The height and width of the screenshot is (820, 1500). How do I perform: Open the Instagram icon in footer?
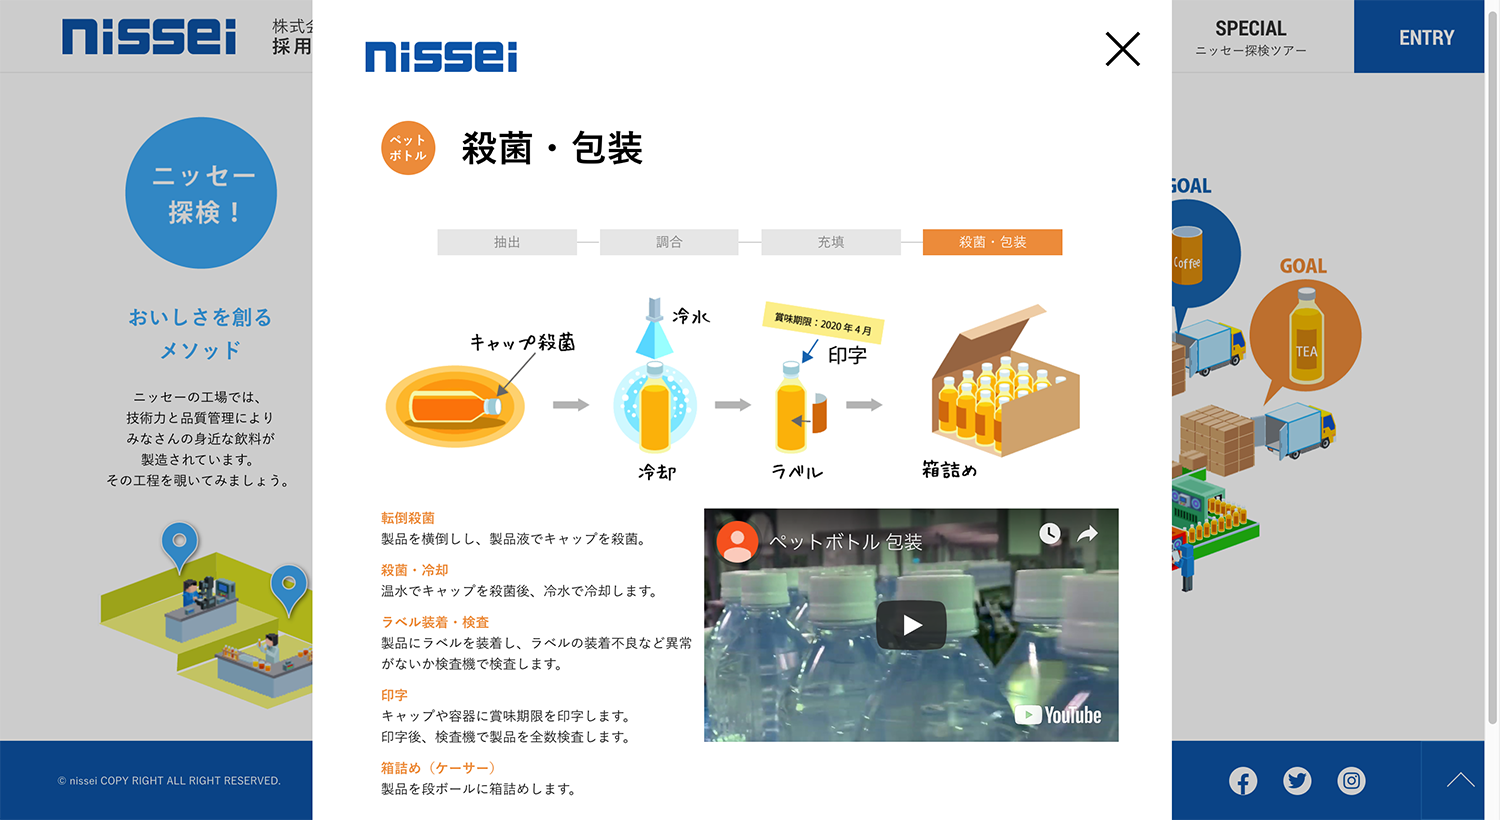(1351, 781)
